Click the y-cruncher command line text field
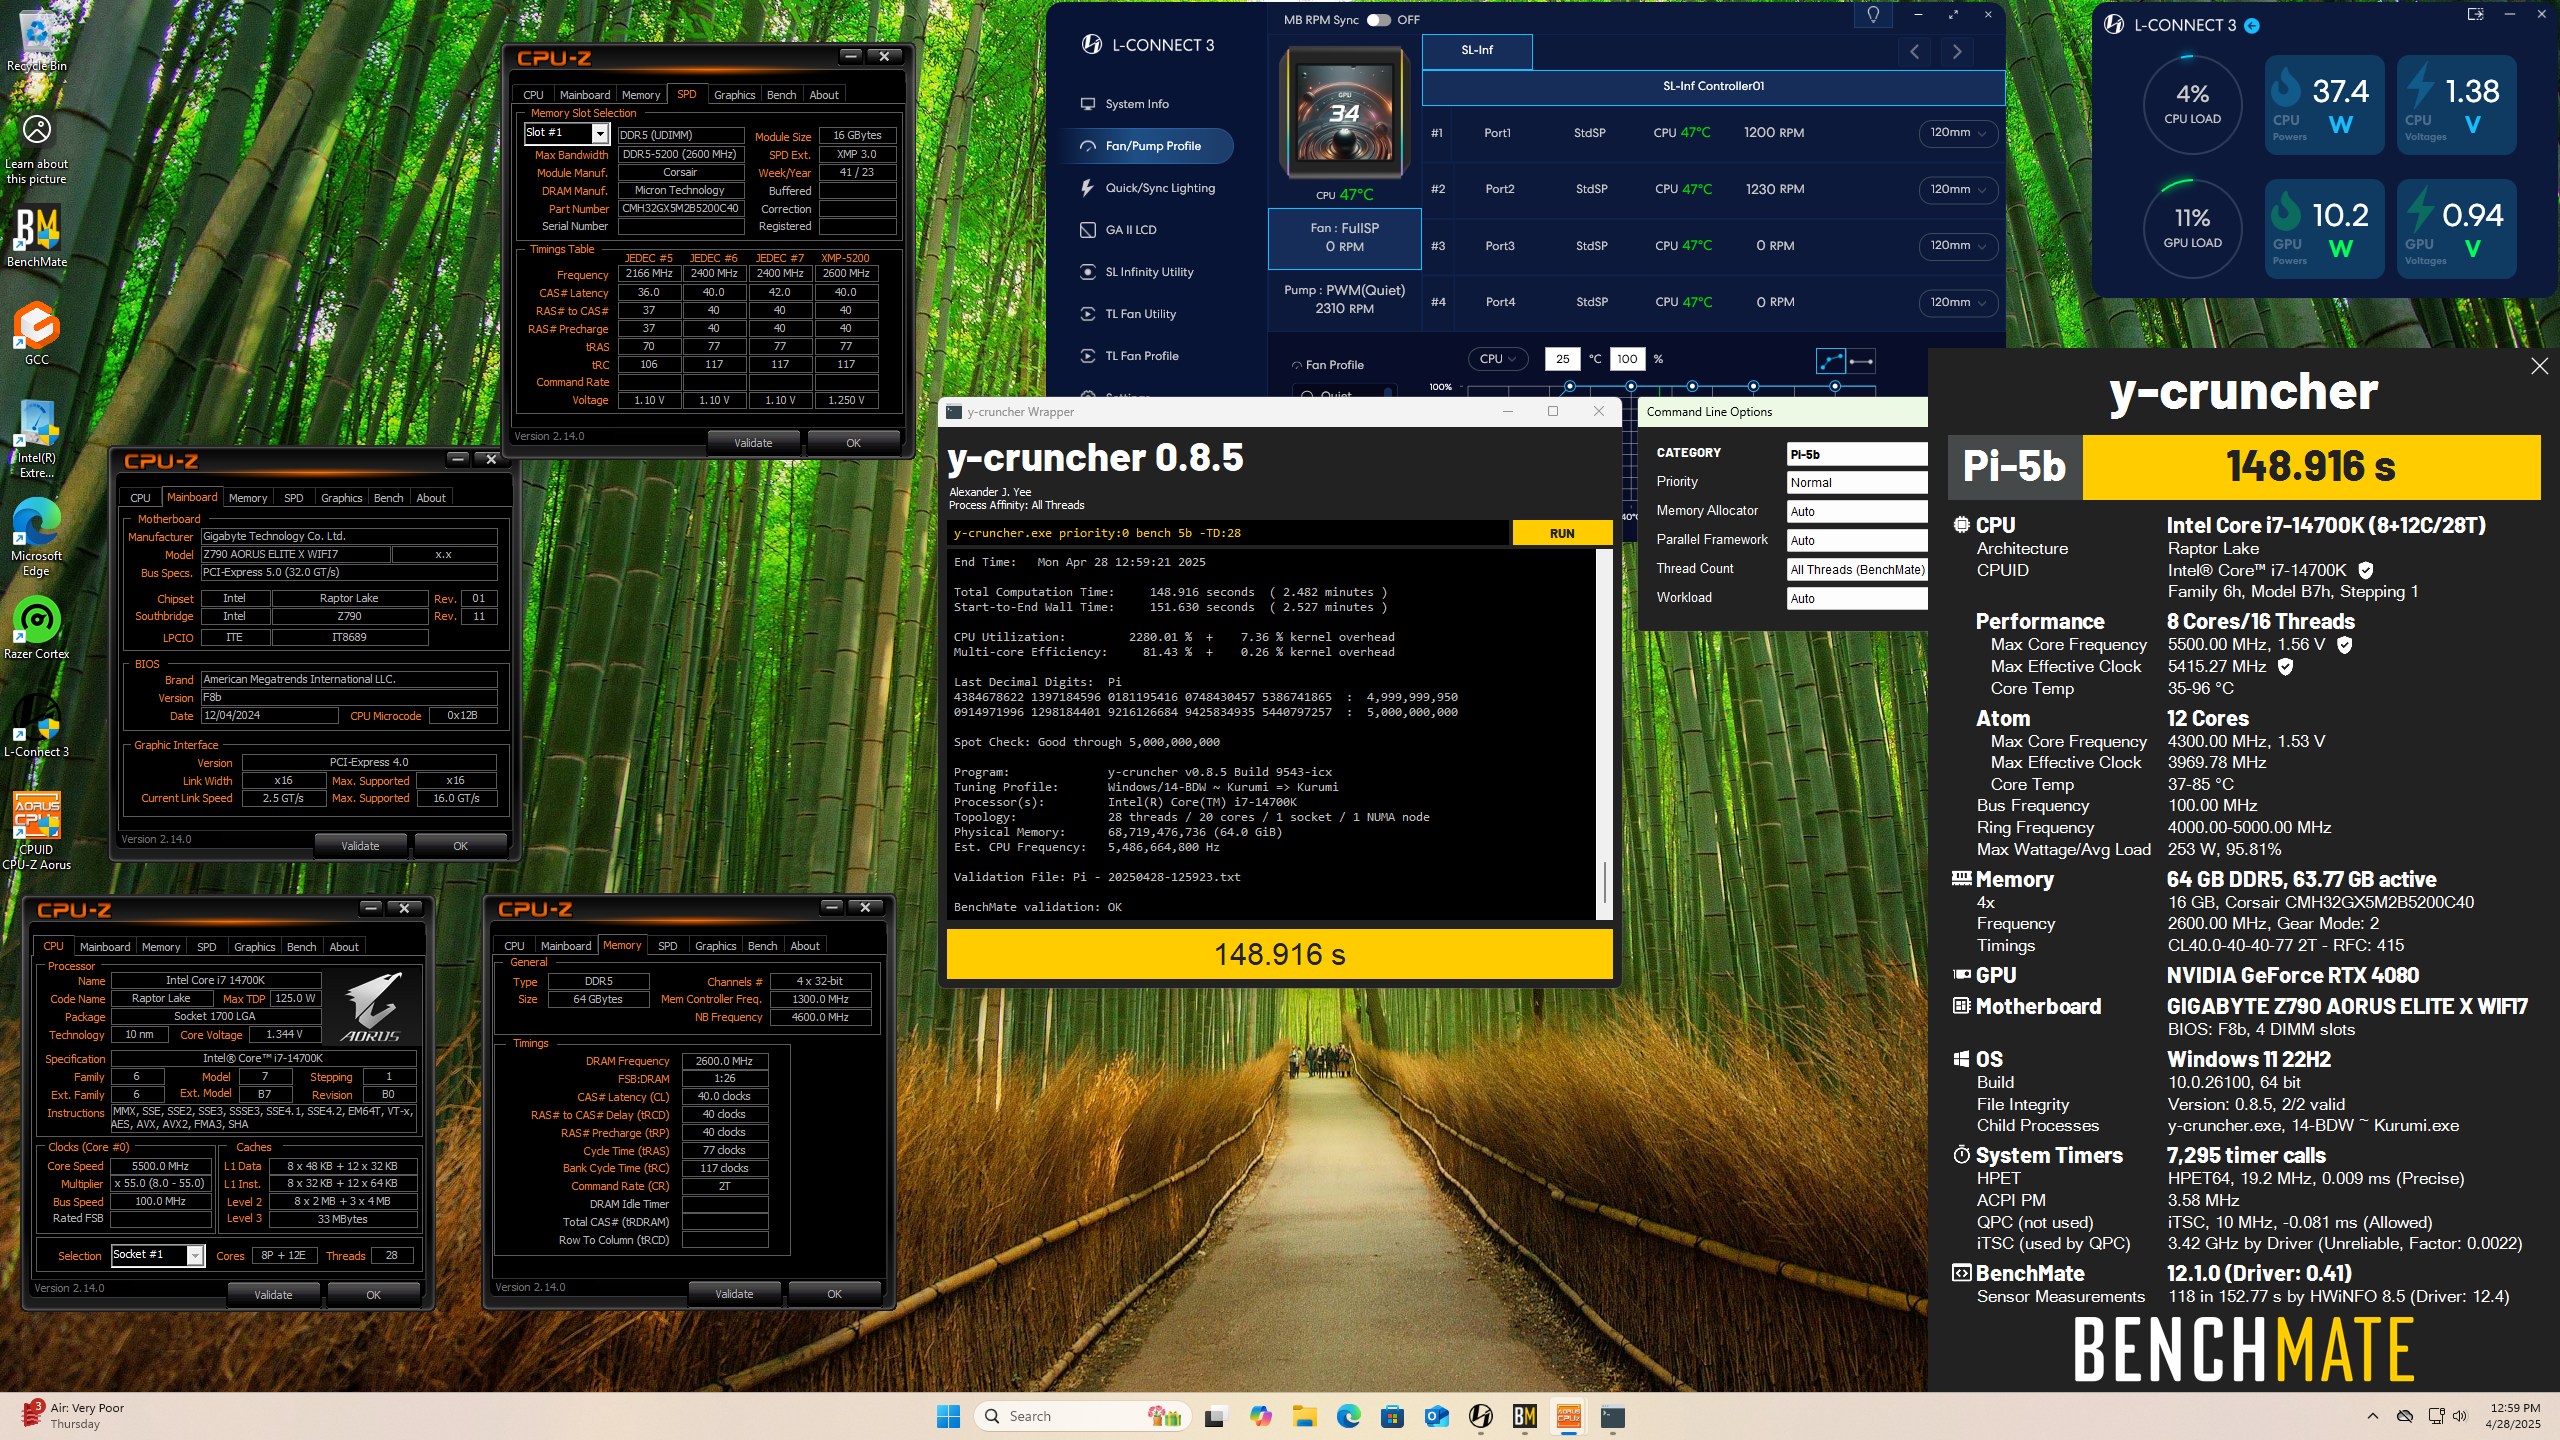Viewport: 2560px width, 1440px height. tap(1229, 534)
